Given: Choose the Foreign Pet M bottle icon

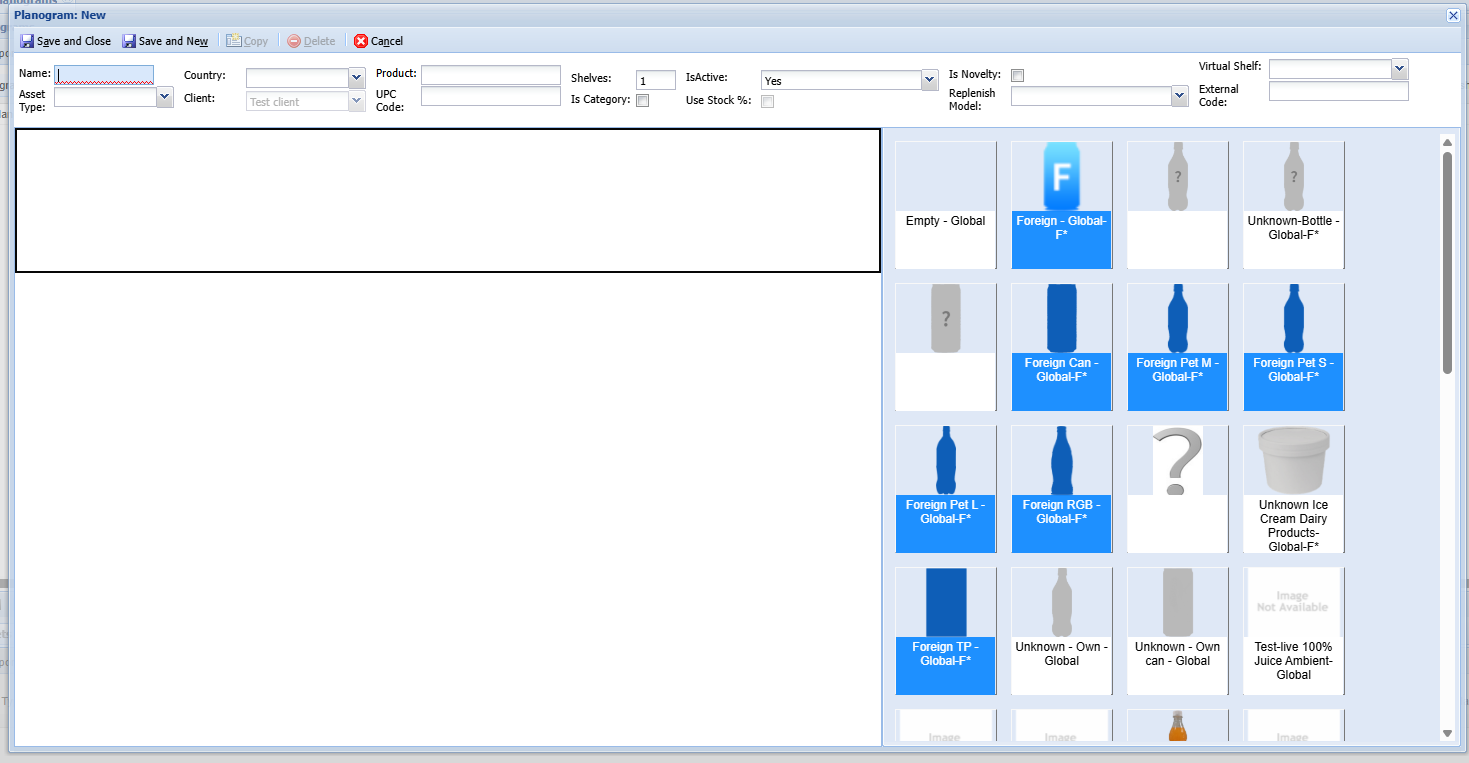Looking at the screenshot, I should [1177, 318].
